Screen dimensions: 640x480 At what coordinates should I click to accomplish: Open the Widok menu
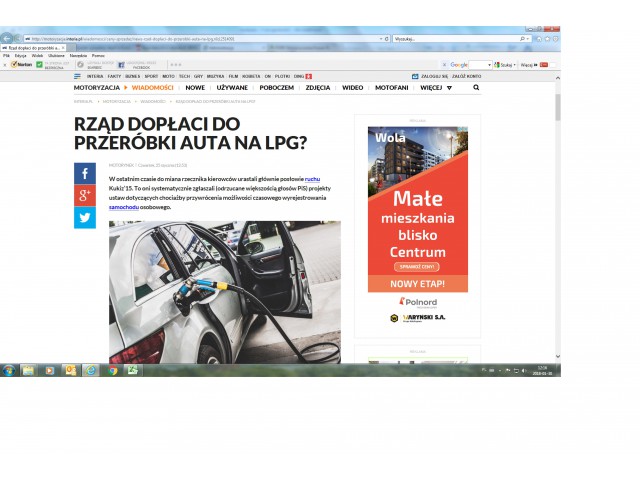click(37, 55)
